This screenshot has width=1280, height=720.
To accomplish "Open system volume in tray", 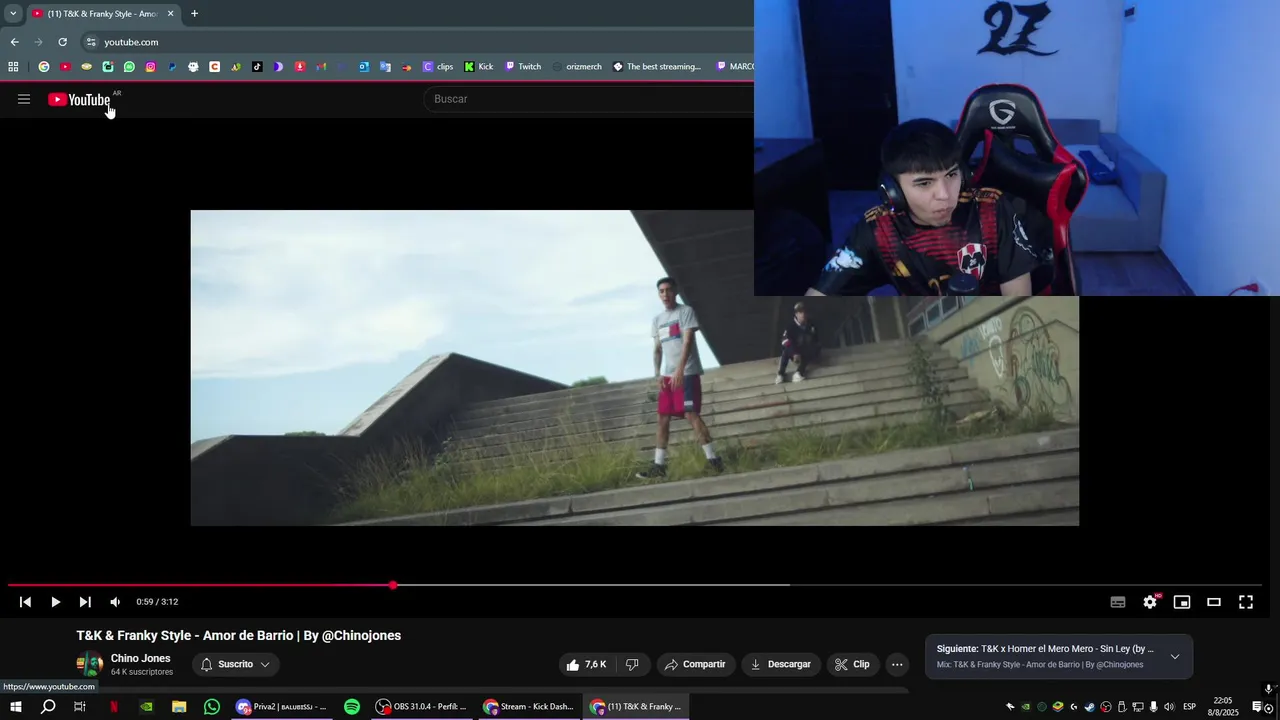I will (x=1169, y=707).
